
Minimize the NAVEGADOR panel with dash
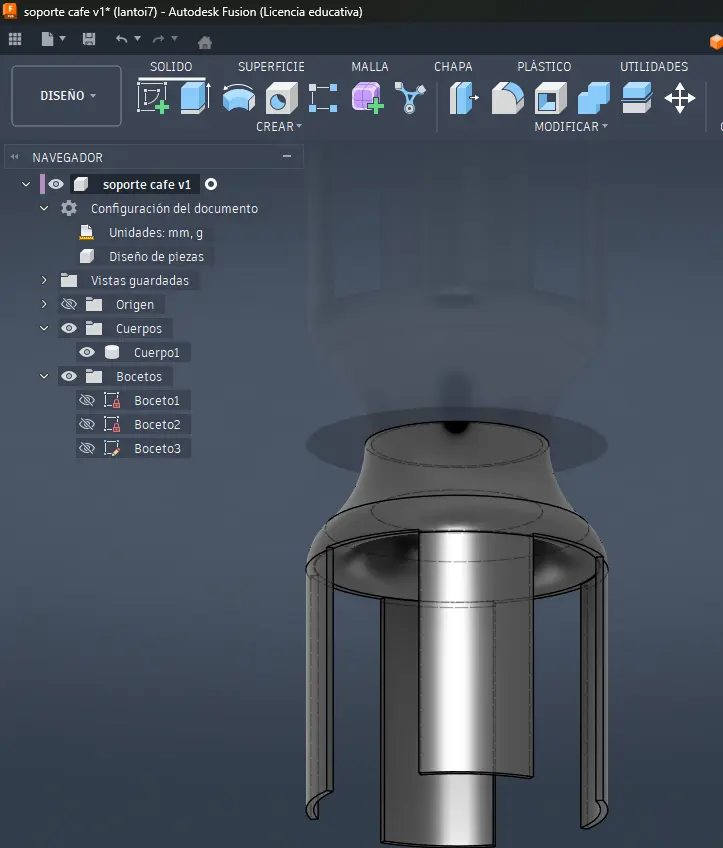point(287,156)
